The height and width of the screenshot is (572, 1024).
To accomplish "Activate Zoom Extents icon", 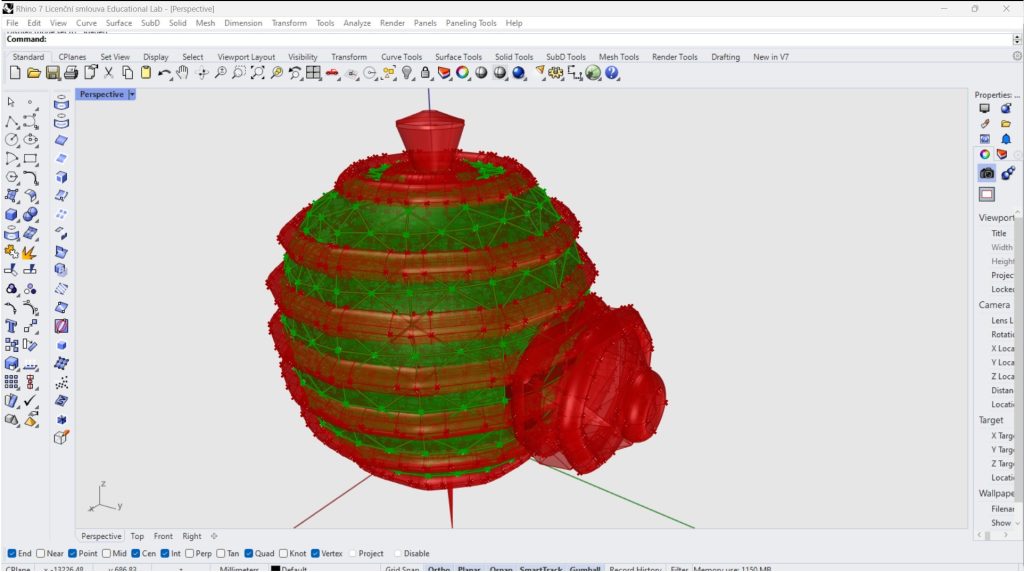I will (x=258, y=73).
